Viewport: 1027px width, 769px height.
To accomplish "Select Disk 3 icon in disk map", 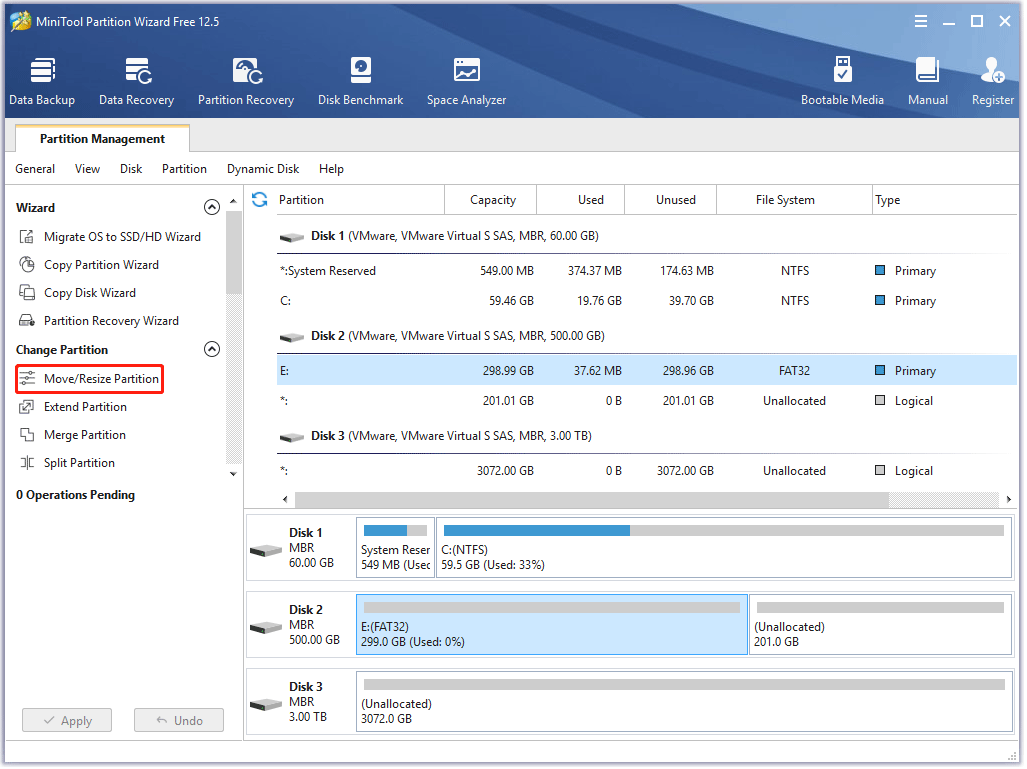I will click(x=267, y=706).
